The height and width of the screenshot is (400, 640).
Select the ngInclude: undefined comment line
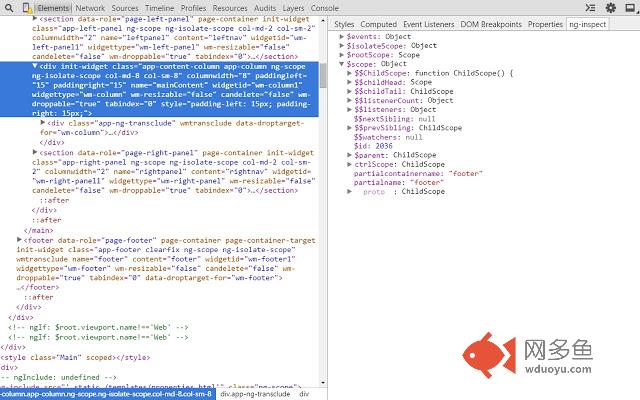pos(58,377)
